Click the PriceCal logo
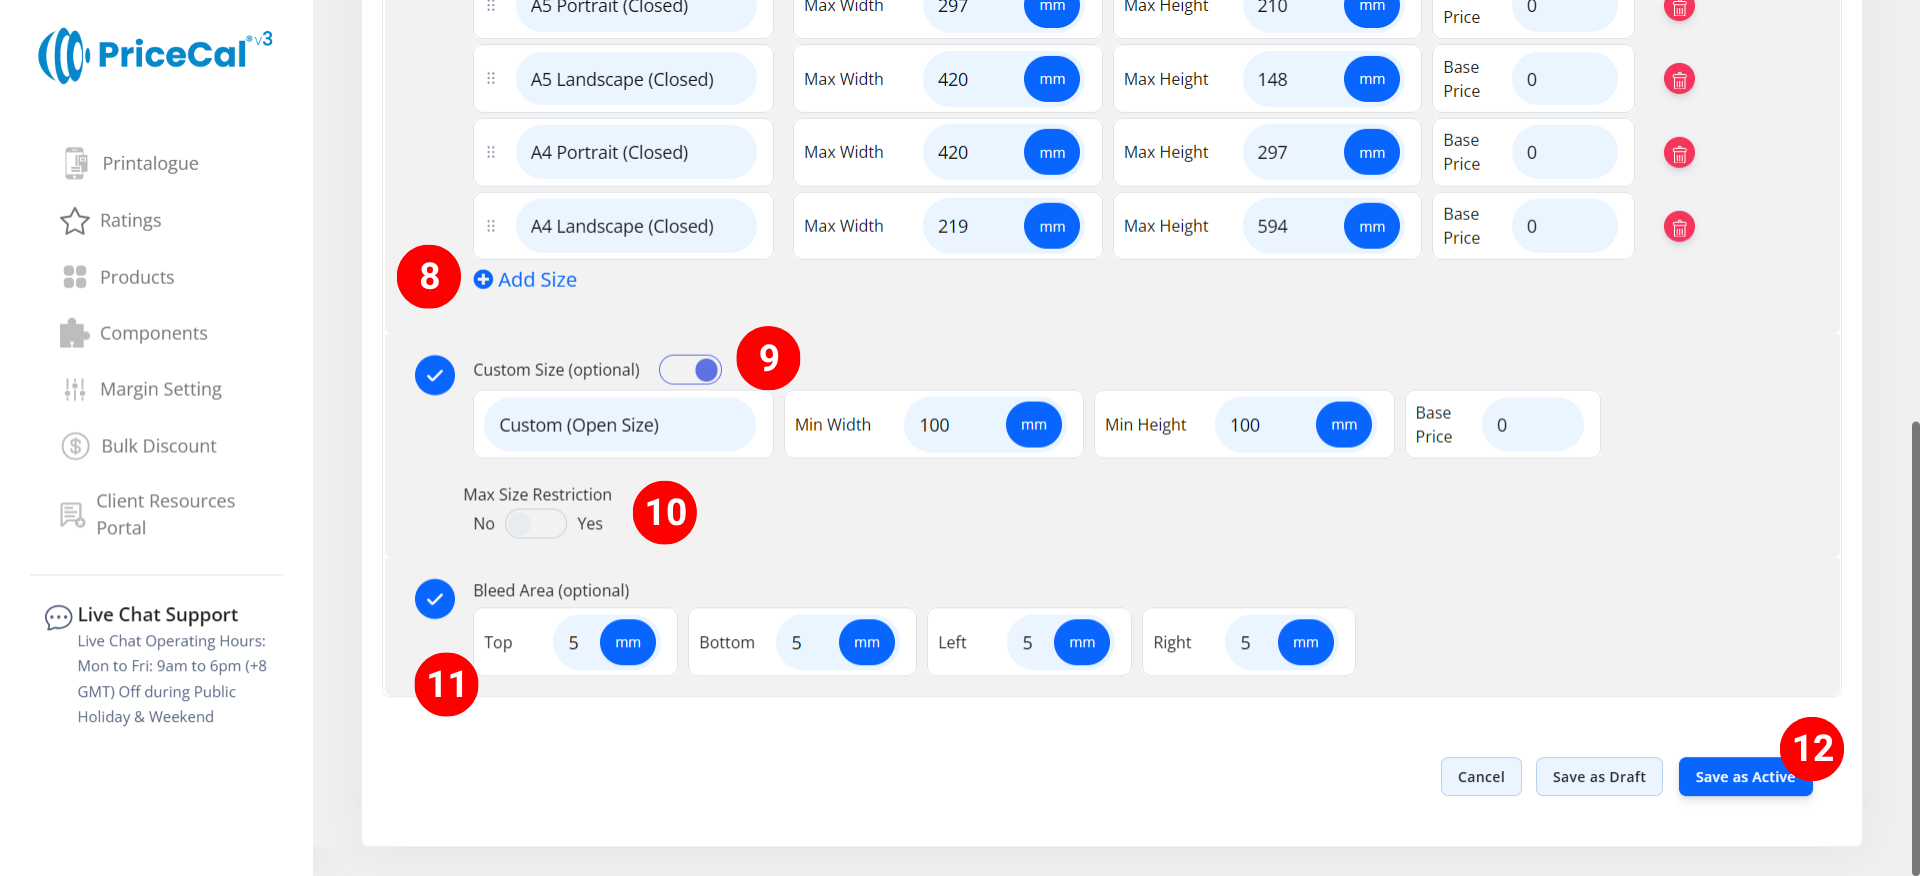The width and height of the screenshot is (1920, 876). click(x=155, y=55)
